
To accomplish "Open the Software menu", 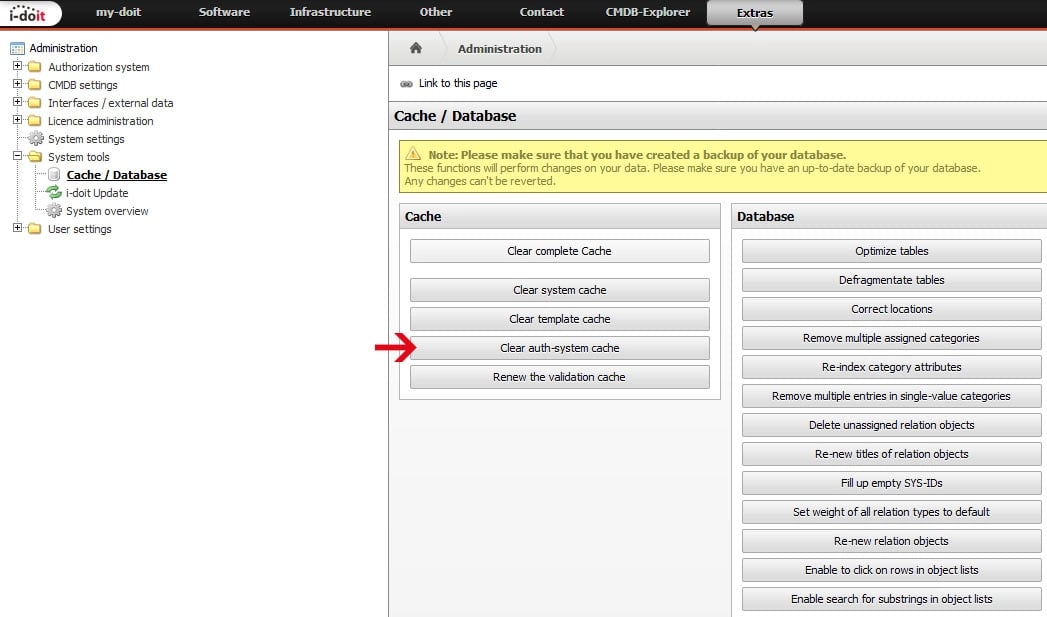I will [224, 12].
